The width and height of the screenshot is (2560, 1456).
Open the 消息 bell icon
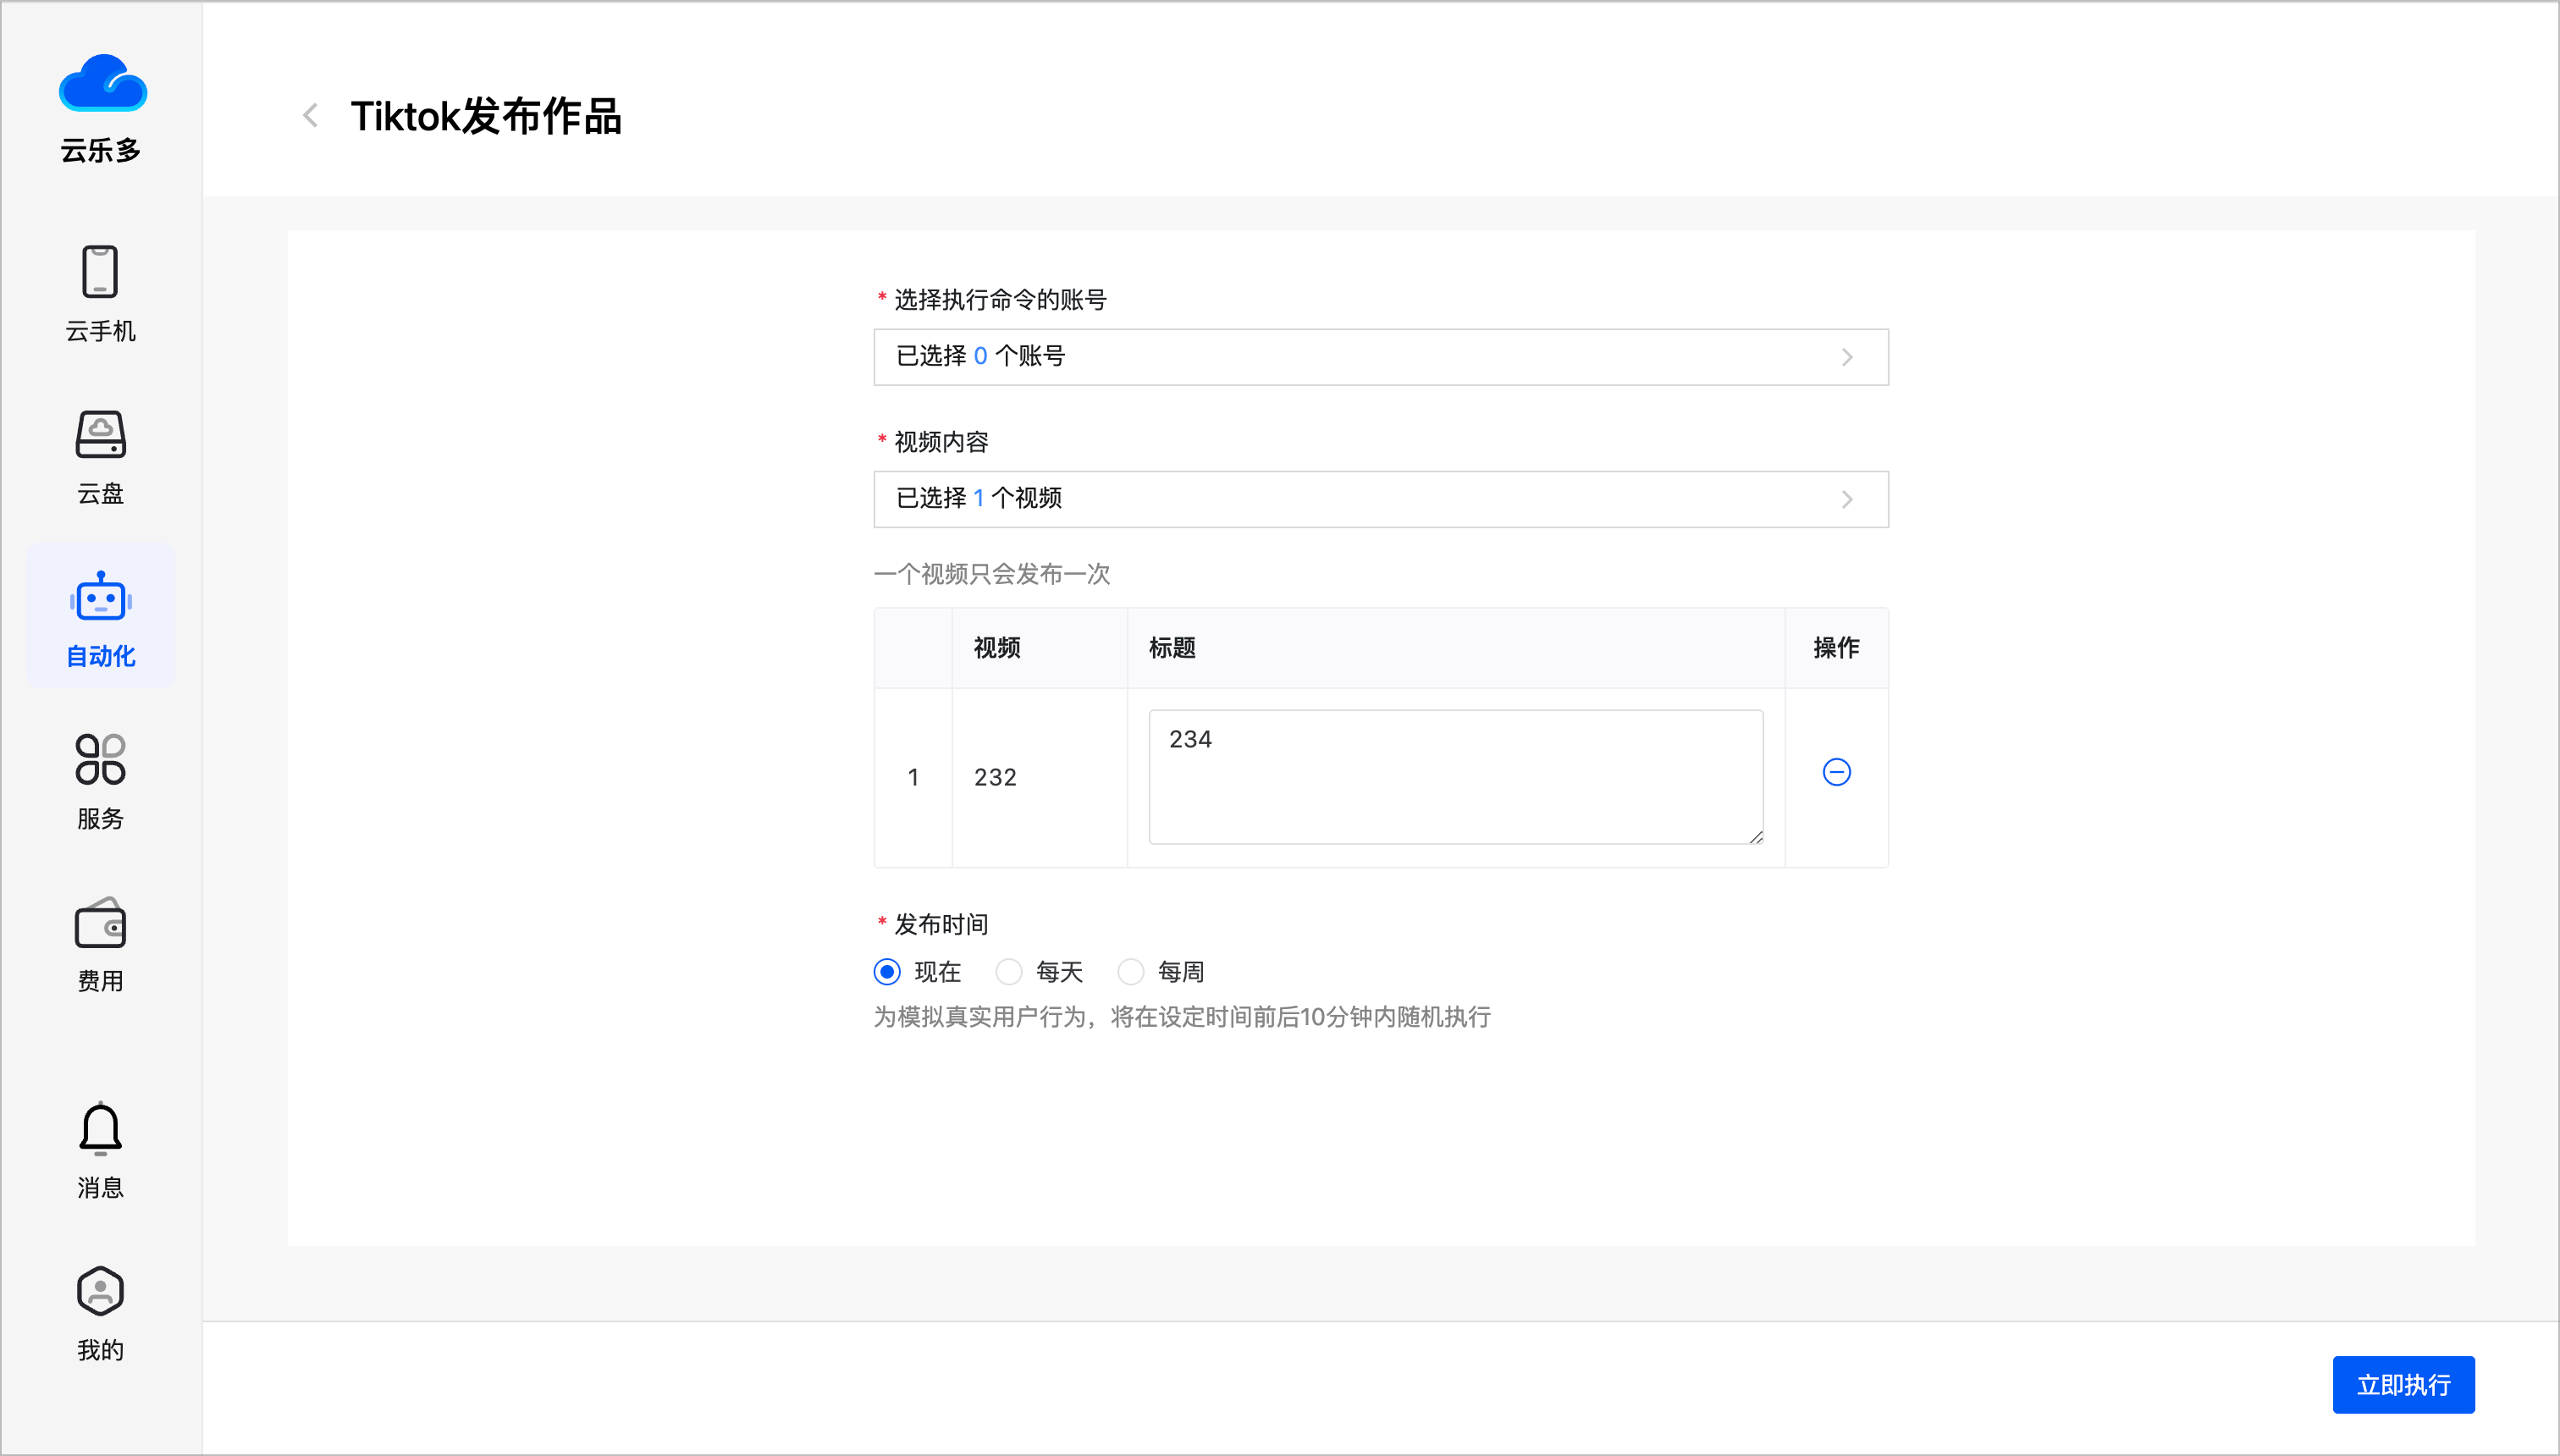point(100,1129)
